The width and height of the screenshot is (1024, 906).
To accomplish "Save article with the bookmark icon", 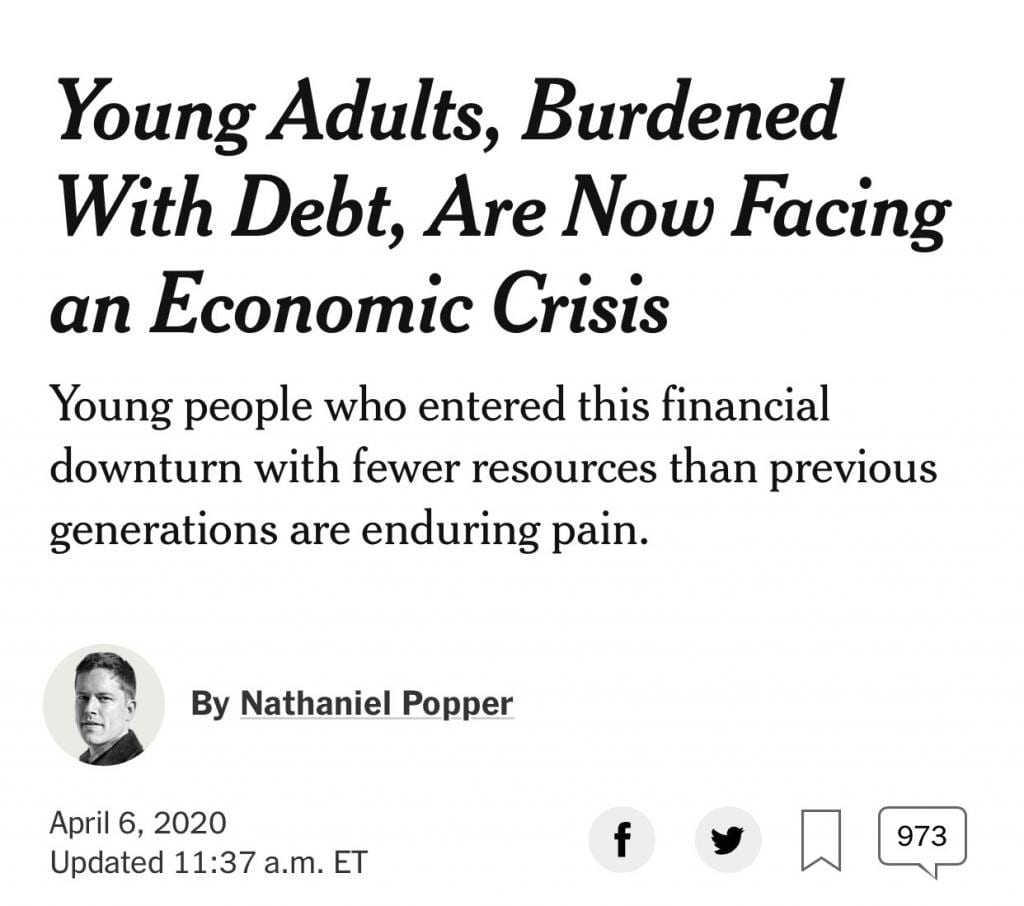I will pyautogui.click(x=821, y=840).
